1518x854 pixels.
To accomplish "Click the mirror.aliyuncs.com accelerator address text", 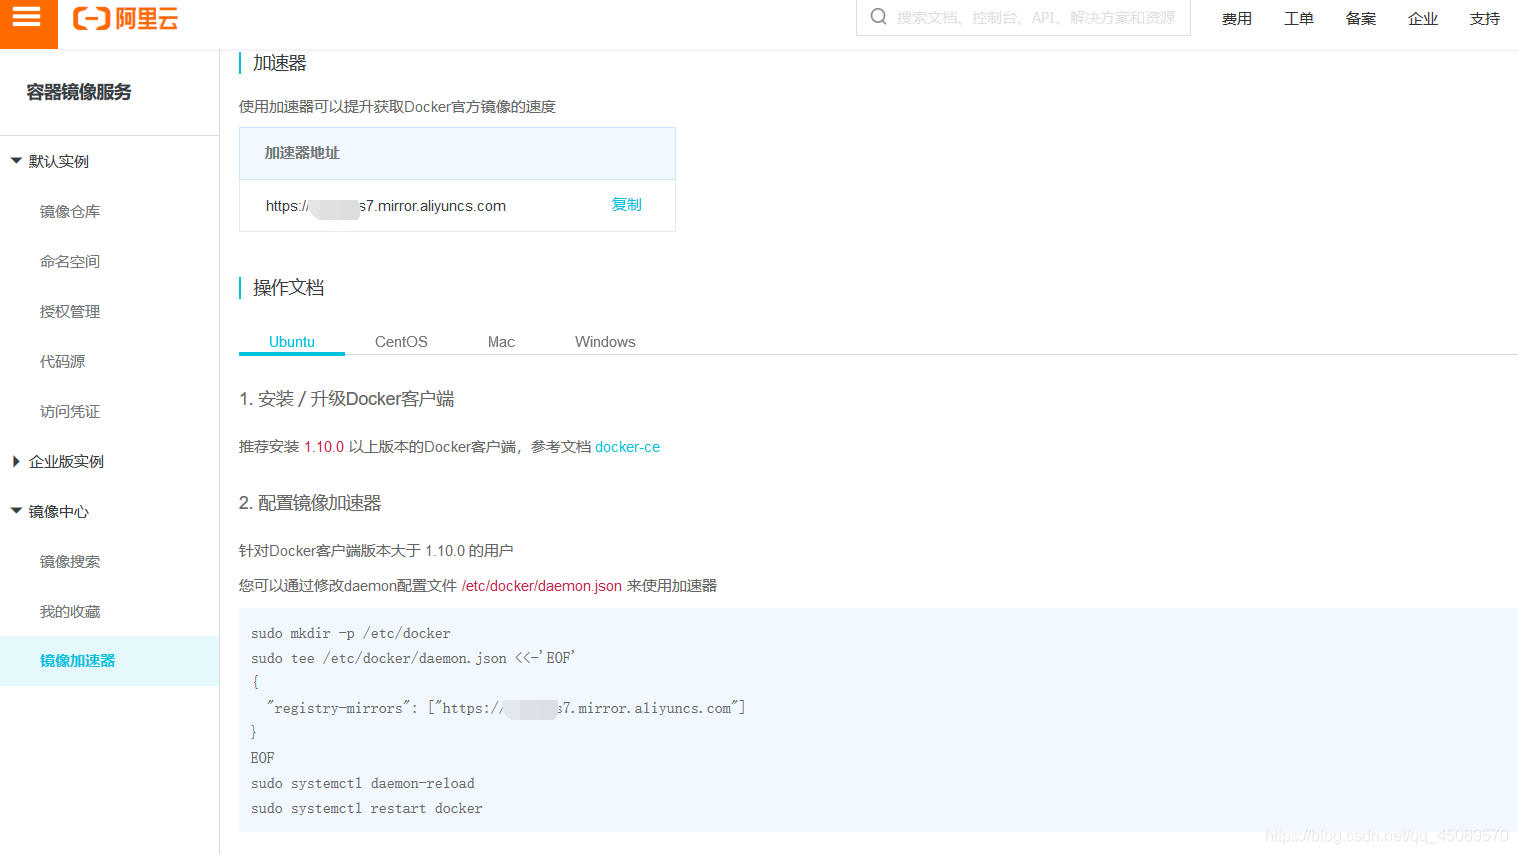I will coord(386,206).
